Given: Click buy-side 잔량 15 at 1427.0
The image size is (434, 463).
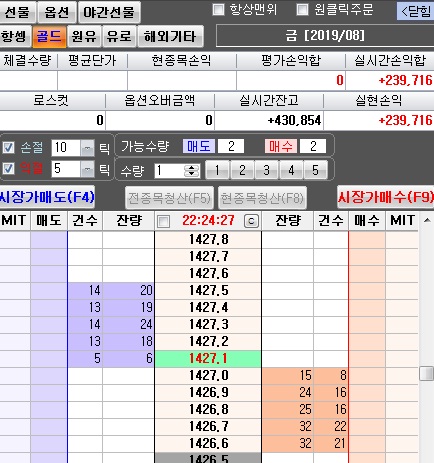Looking at the screenshot, I should coord(287,376).
